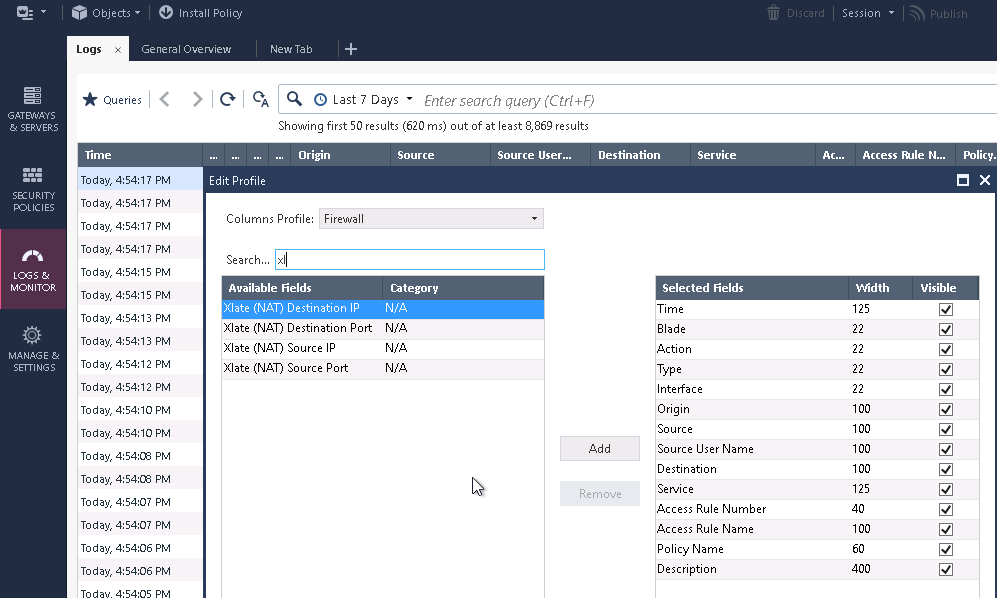Toggle Visible checkbox for Blade
The width and height of the screenshot is (997, 598).
[x=946, y=330]
